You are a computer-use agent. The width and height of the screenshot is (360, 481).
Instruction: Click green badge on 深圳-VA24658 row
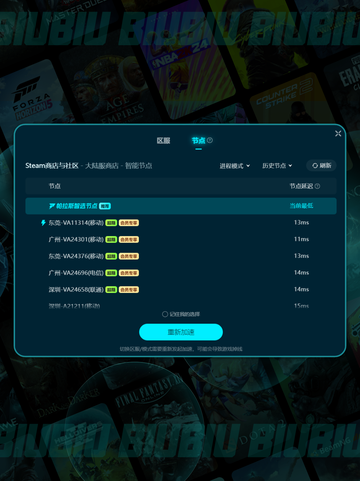[x=111, y=289]
